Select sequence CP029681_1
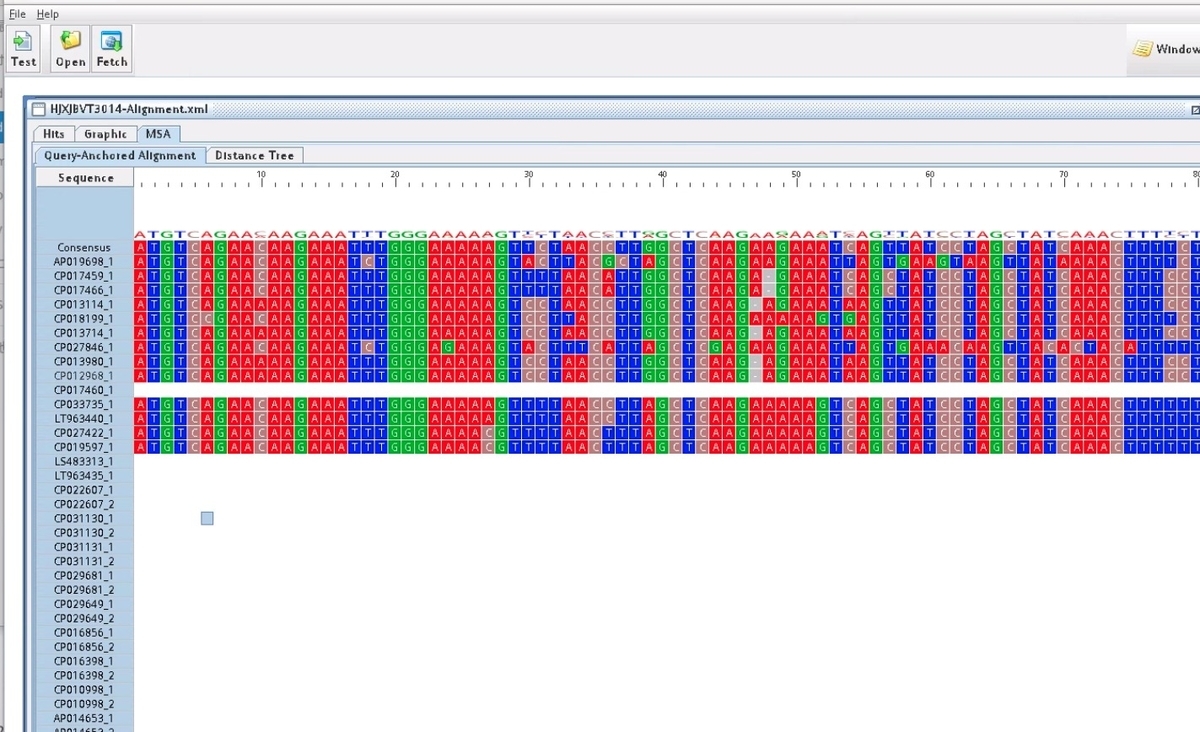 click(84, 575)
